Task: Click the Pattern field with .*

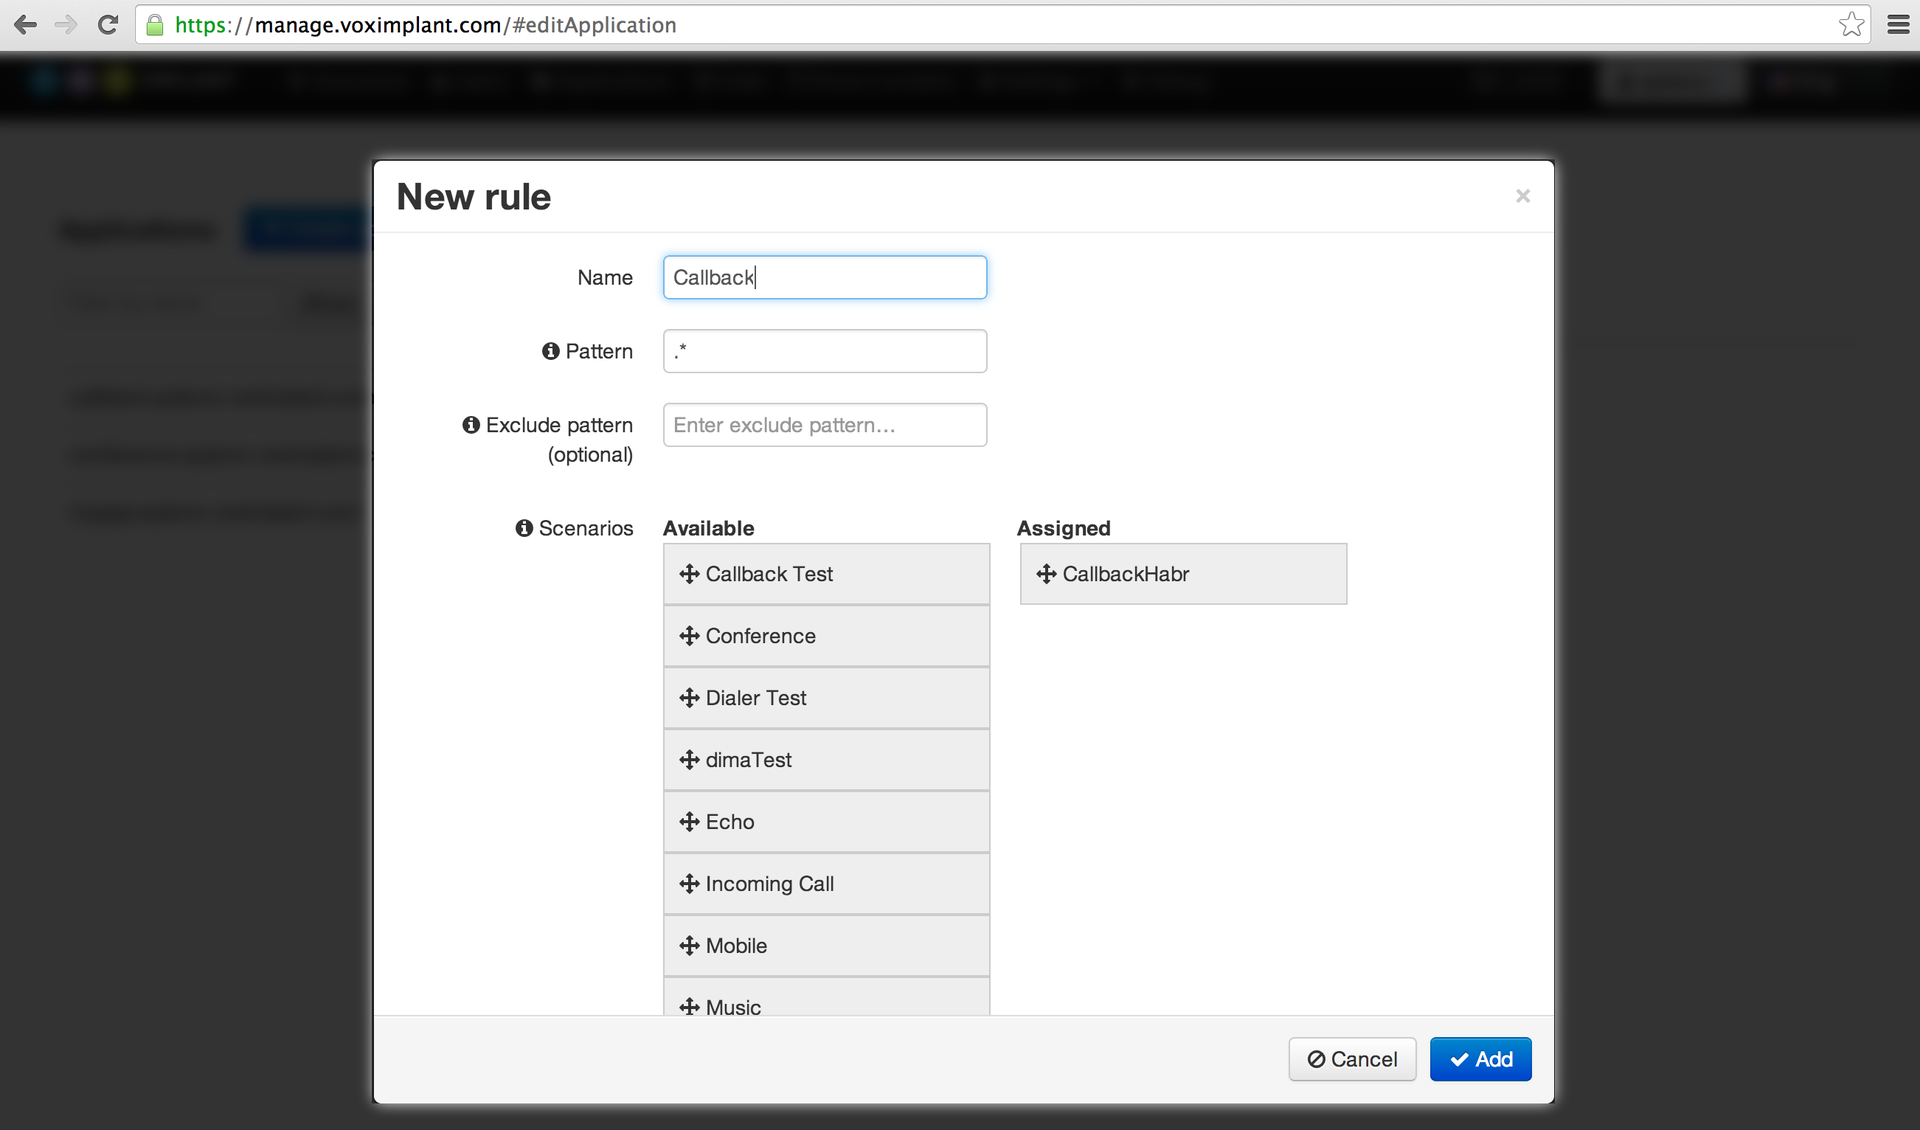Action: click(826, 351)
